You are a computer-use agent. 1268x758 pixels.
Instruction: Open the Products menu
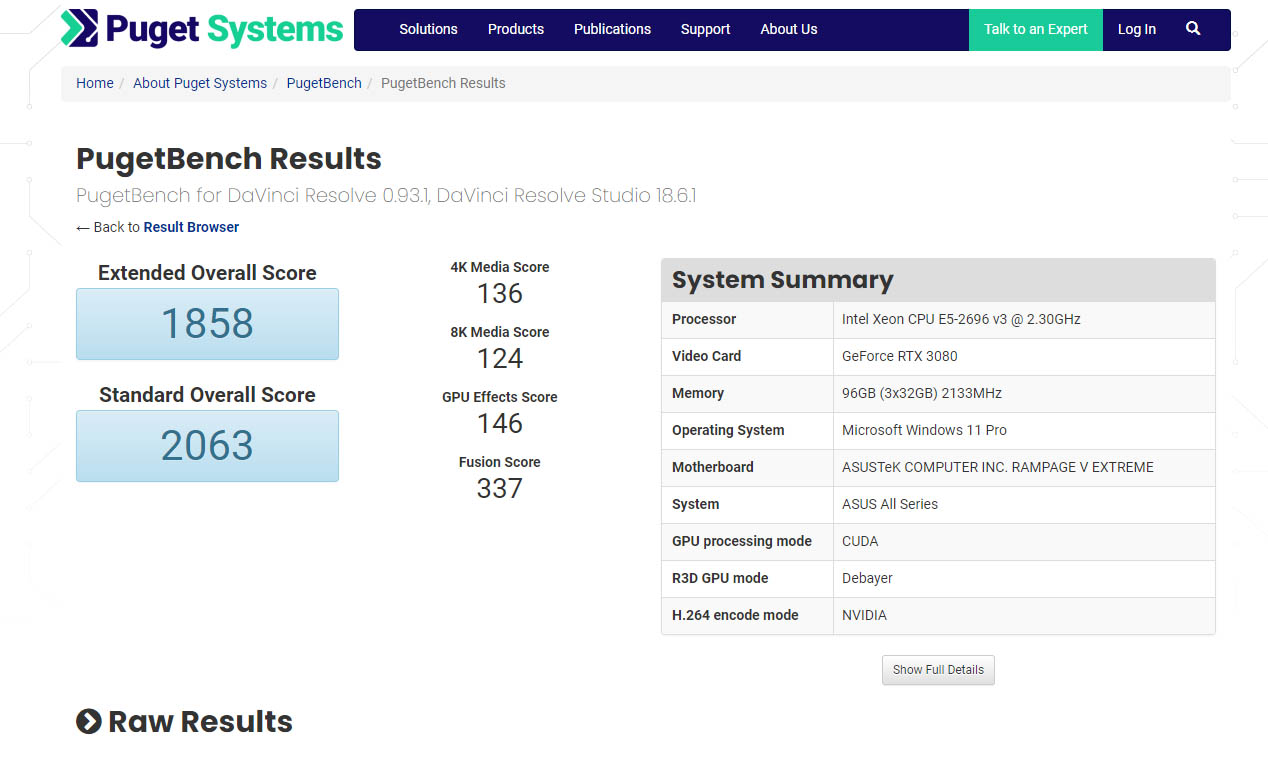pyautogui.click(x=516, y=29)
